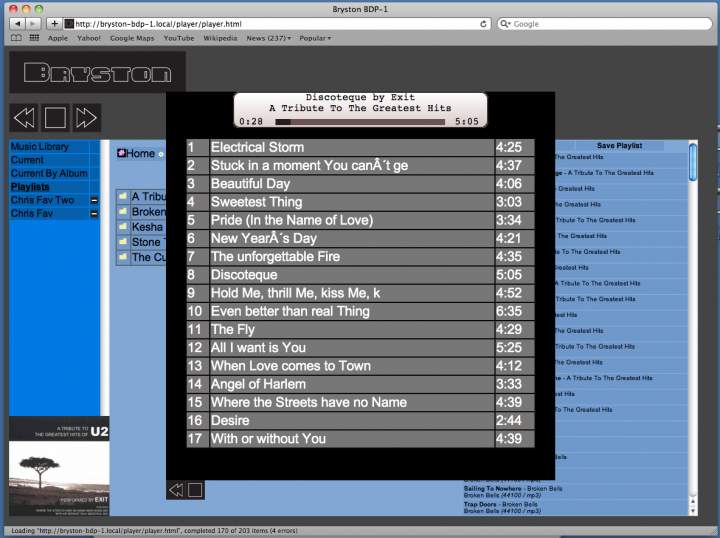
Task: Open the Yahoo! bookmark link
Action: [x=89, y=38]
